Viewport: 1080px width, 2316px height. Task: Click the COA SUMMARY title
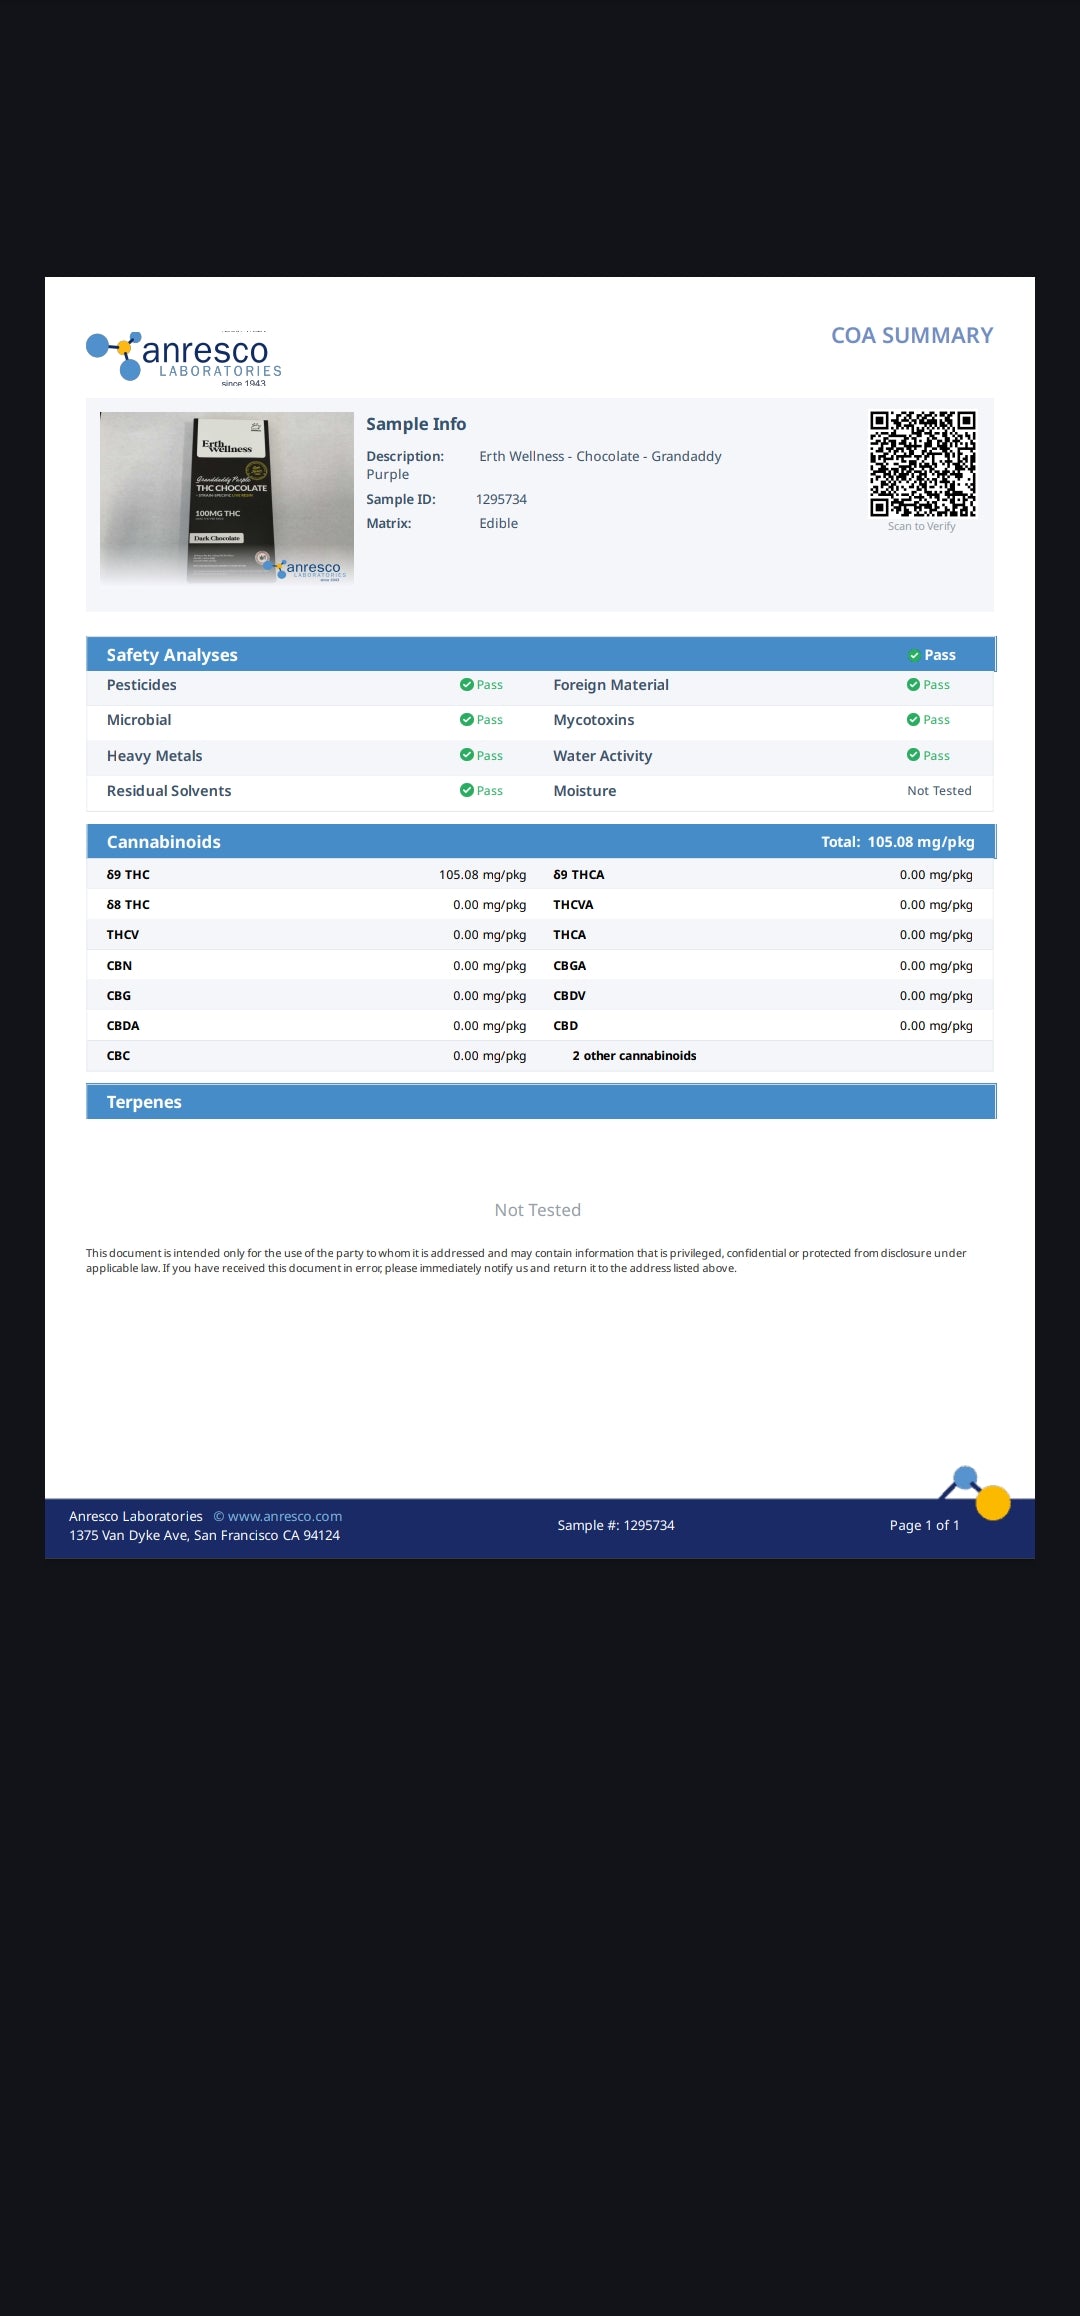click(x=911, y=336)
